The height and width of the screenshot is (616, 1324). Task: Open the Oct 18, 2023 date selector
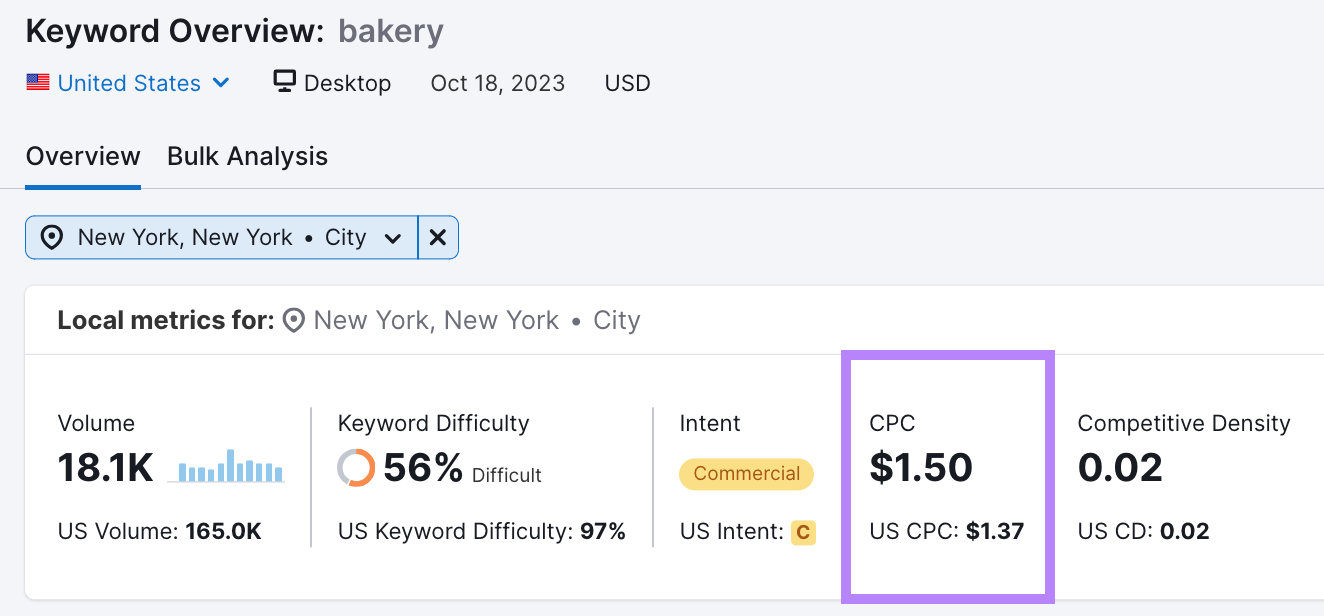point(497,83)
